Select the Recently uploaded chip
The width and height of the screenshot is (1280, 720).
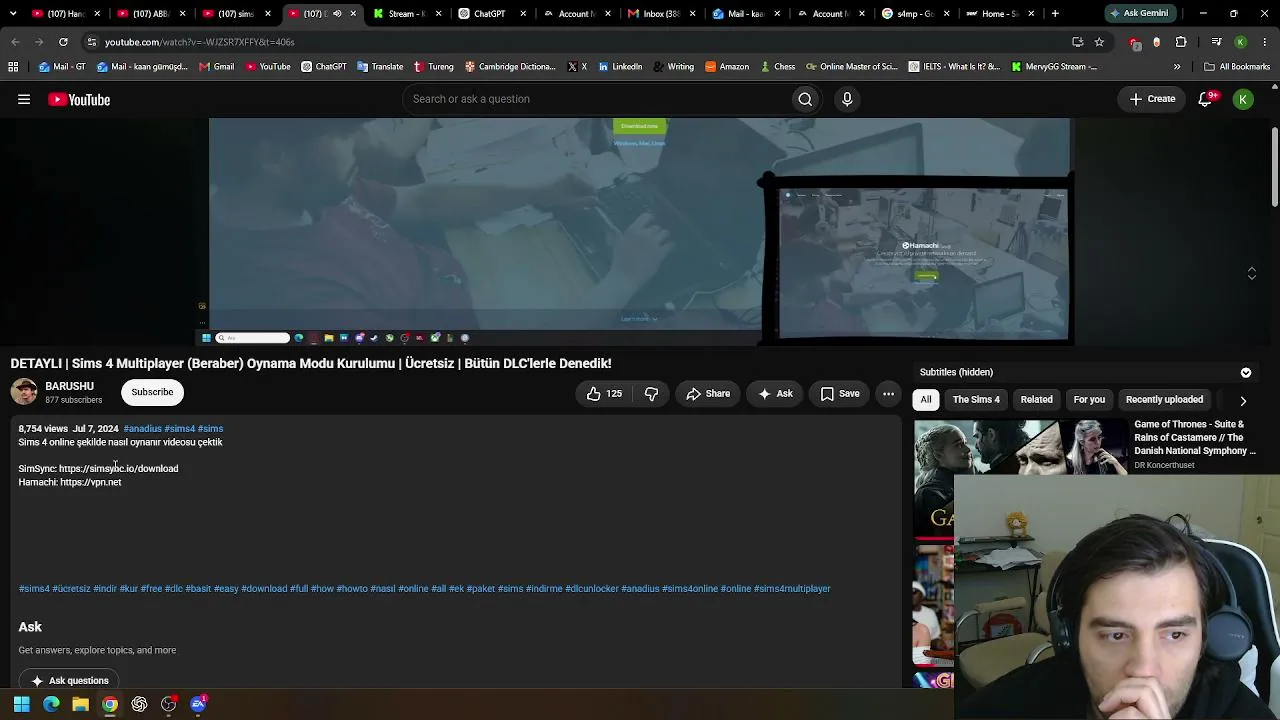[1164, 400]
